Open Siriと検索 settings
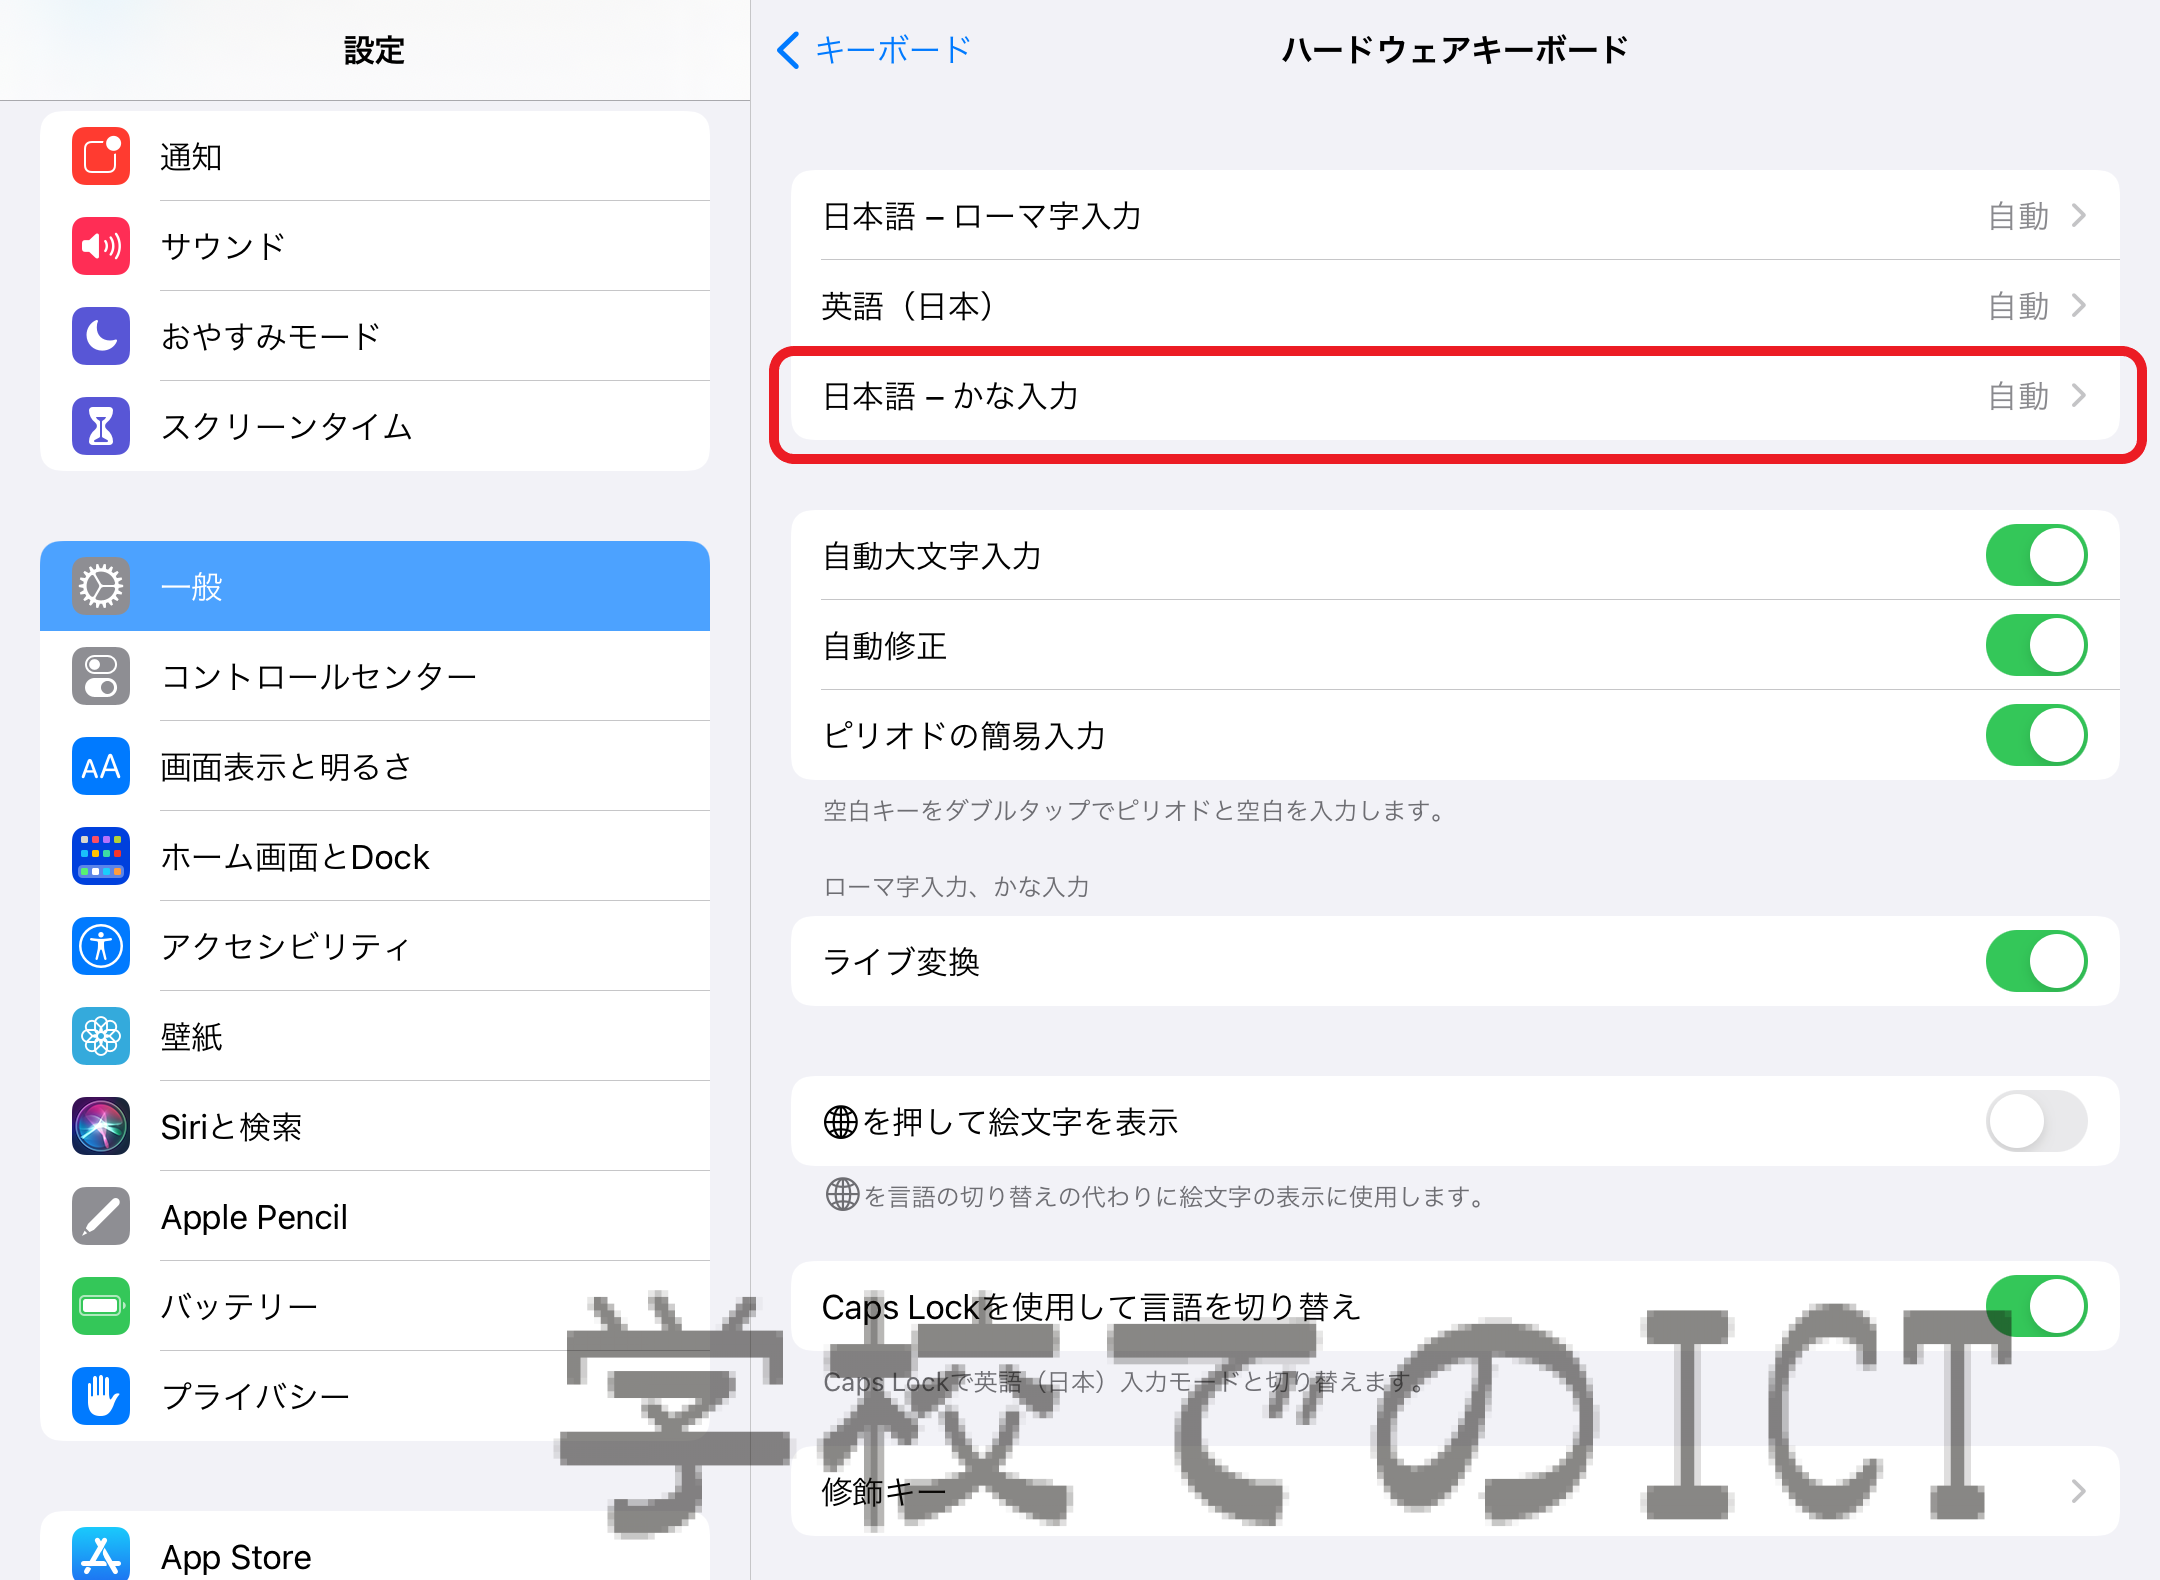This screenshot has width=2160, height=1580. click(x=375, y=1126)
